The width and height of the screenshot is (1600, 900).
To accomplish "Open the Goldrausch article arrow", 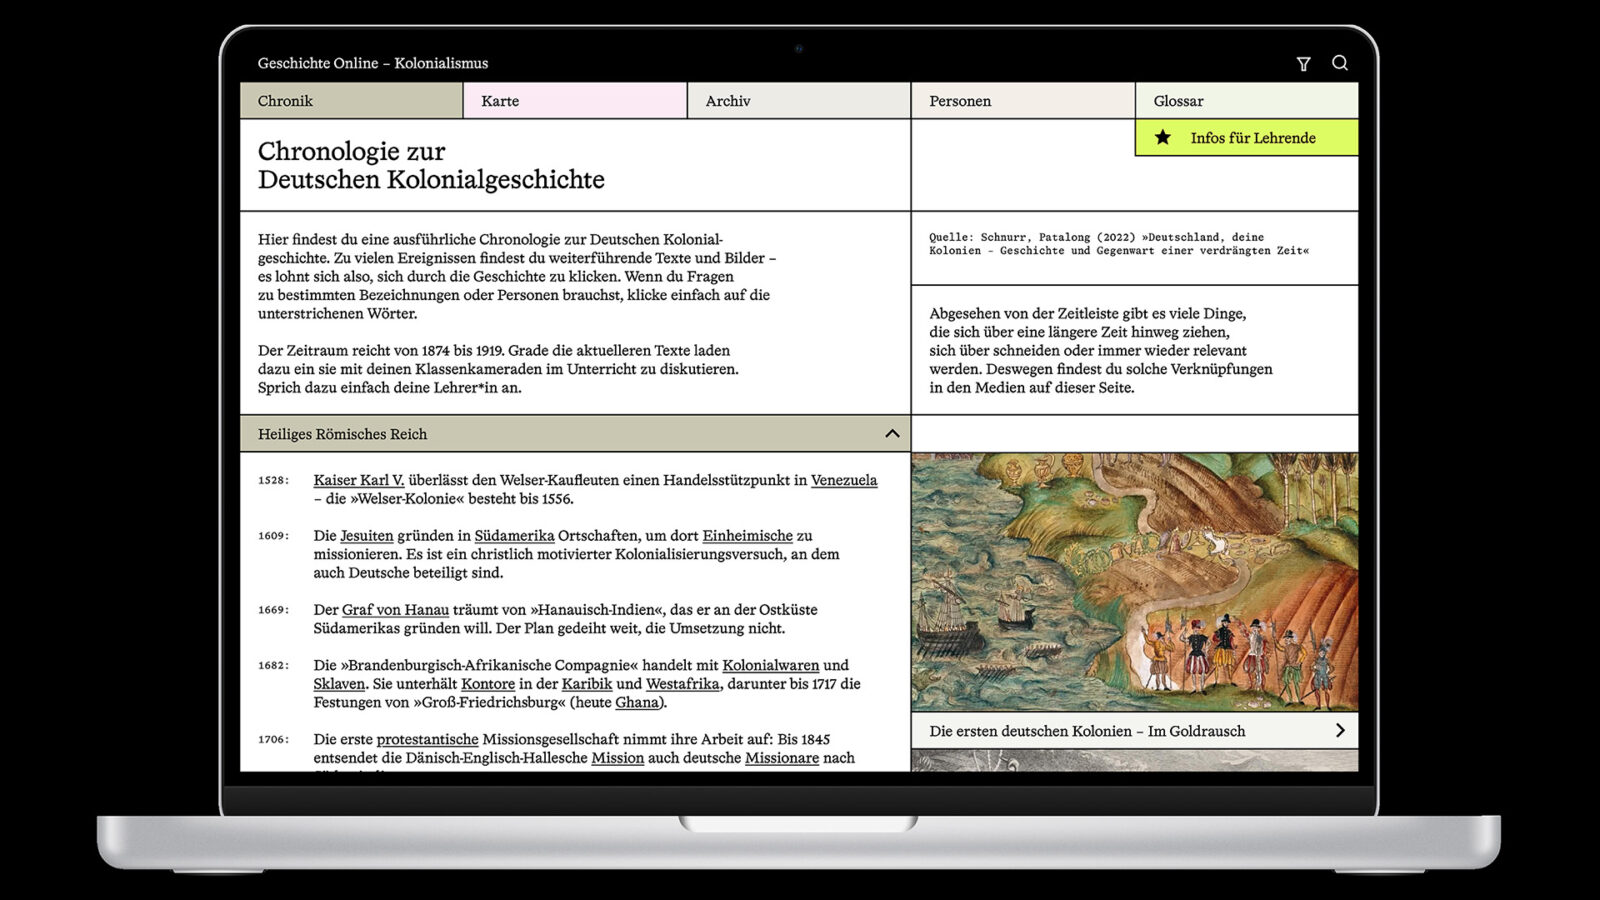I will pyautogui.click(x=1340, y=731).
